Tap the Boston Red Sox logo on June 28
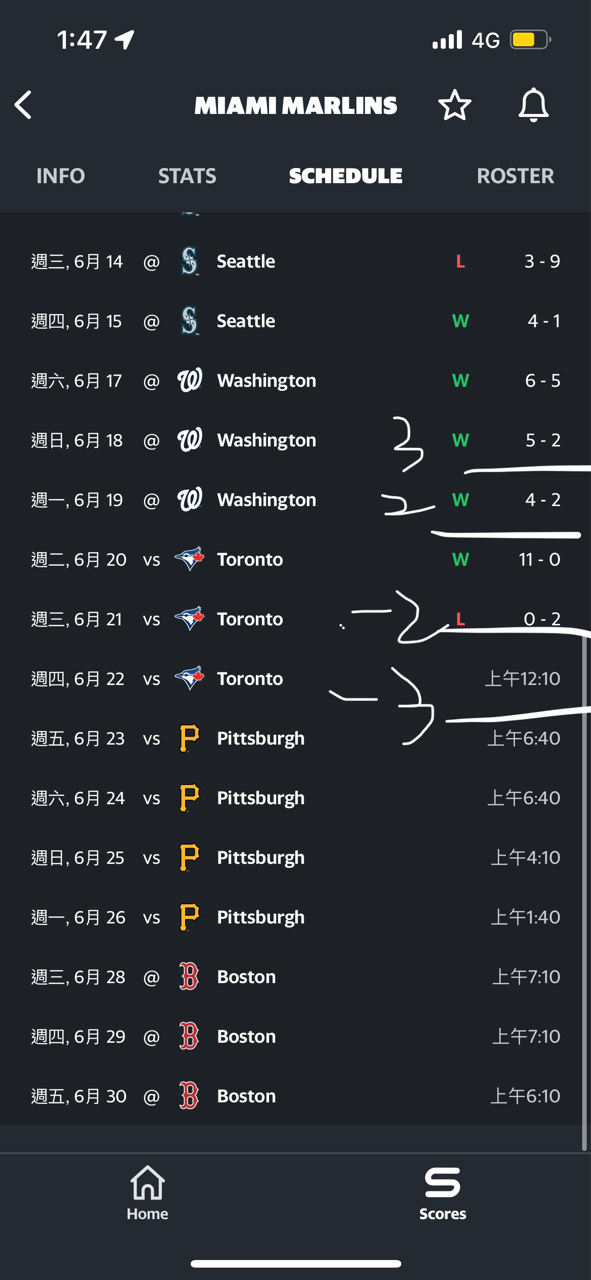This screenshot has height=1280, width=591. 189,977
